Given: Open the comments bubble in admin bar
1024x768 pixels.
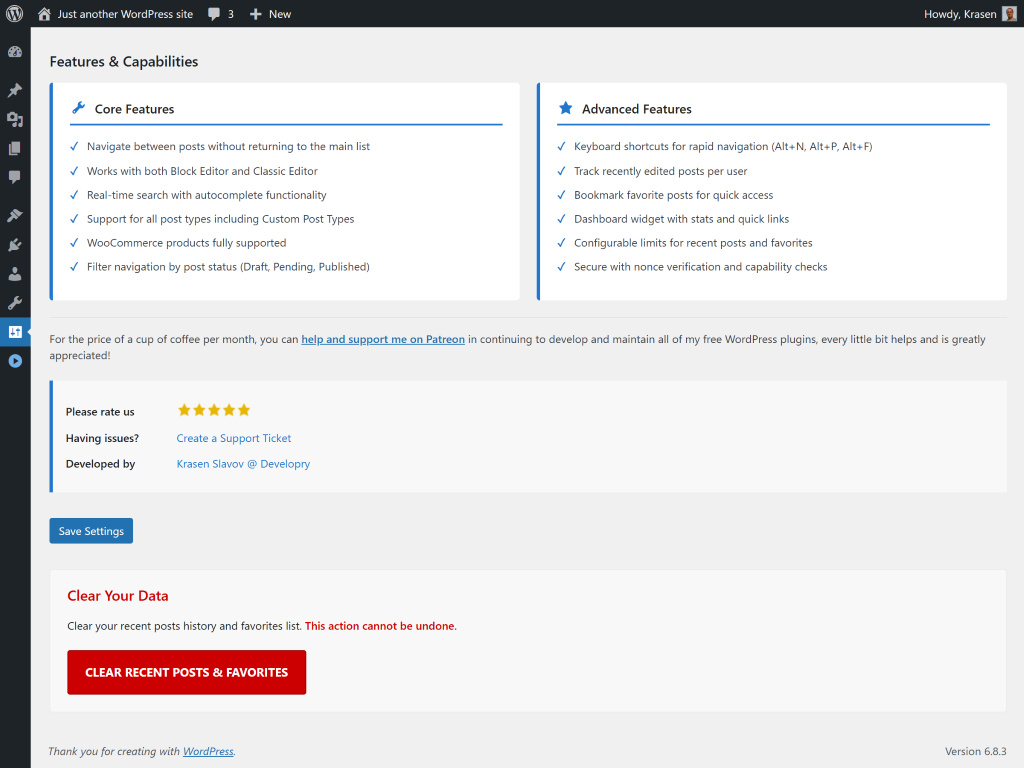Looking at the screenshot, I should point(214,14).
